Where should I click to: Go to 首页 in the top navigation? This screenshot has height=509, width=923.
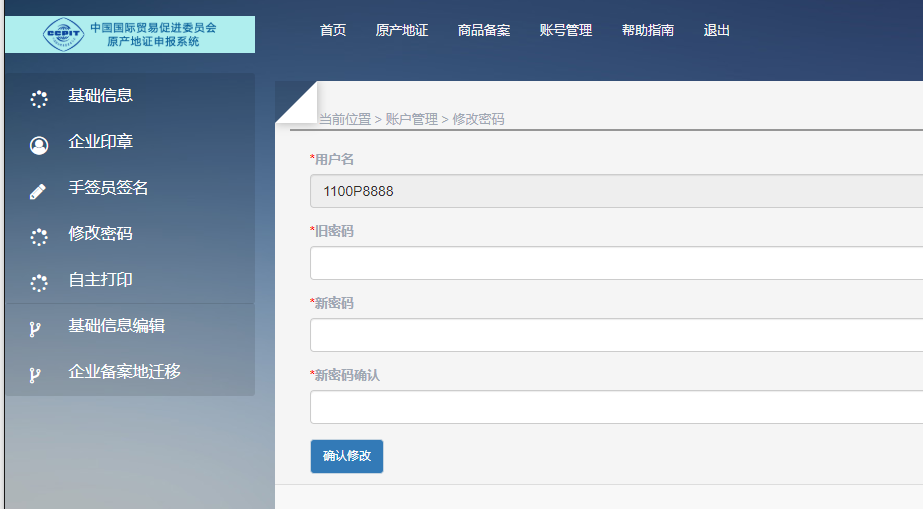tap(333, 30)
